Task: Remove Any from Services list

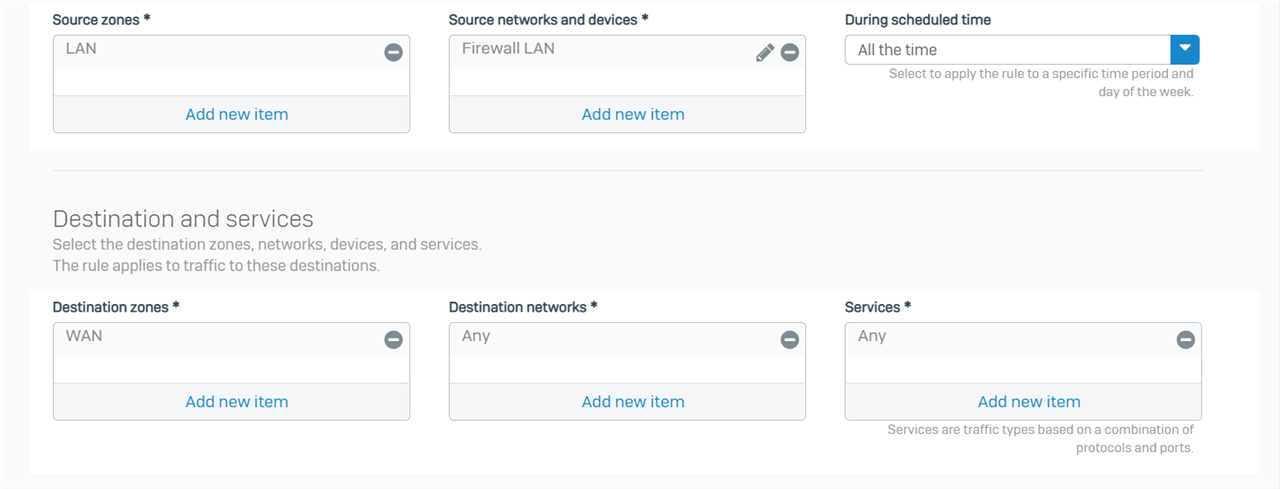Action: click(x=1186, y=340)
